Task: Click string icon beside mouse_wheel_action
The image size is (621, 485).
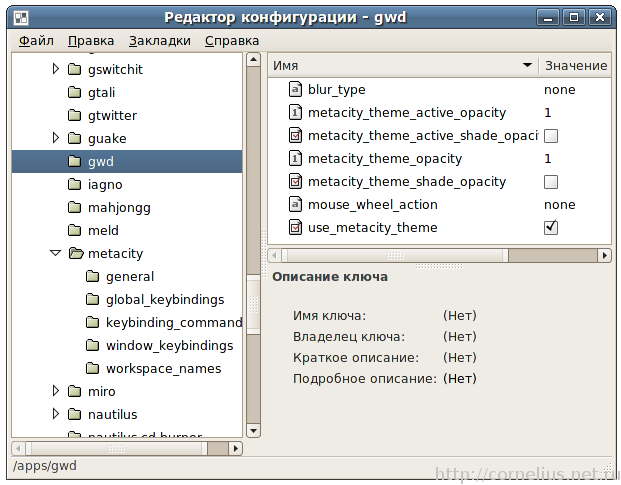Action: pyautogui.click(x=295, y=204)
